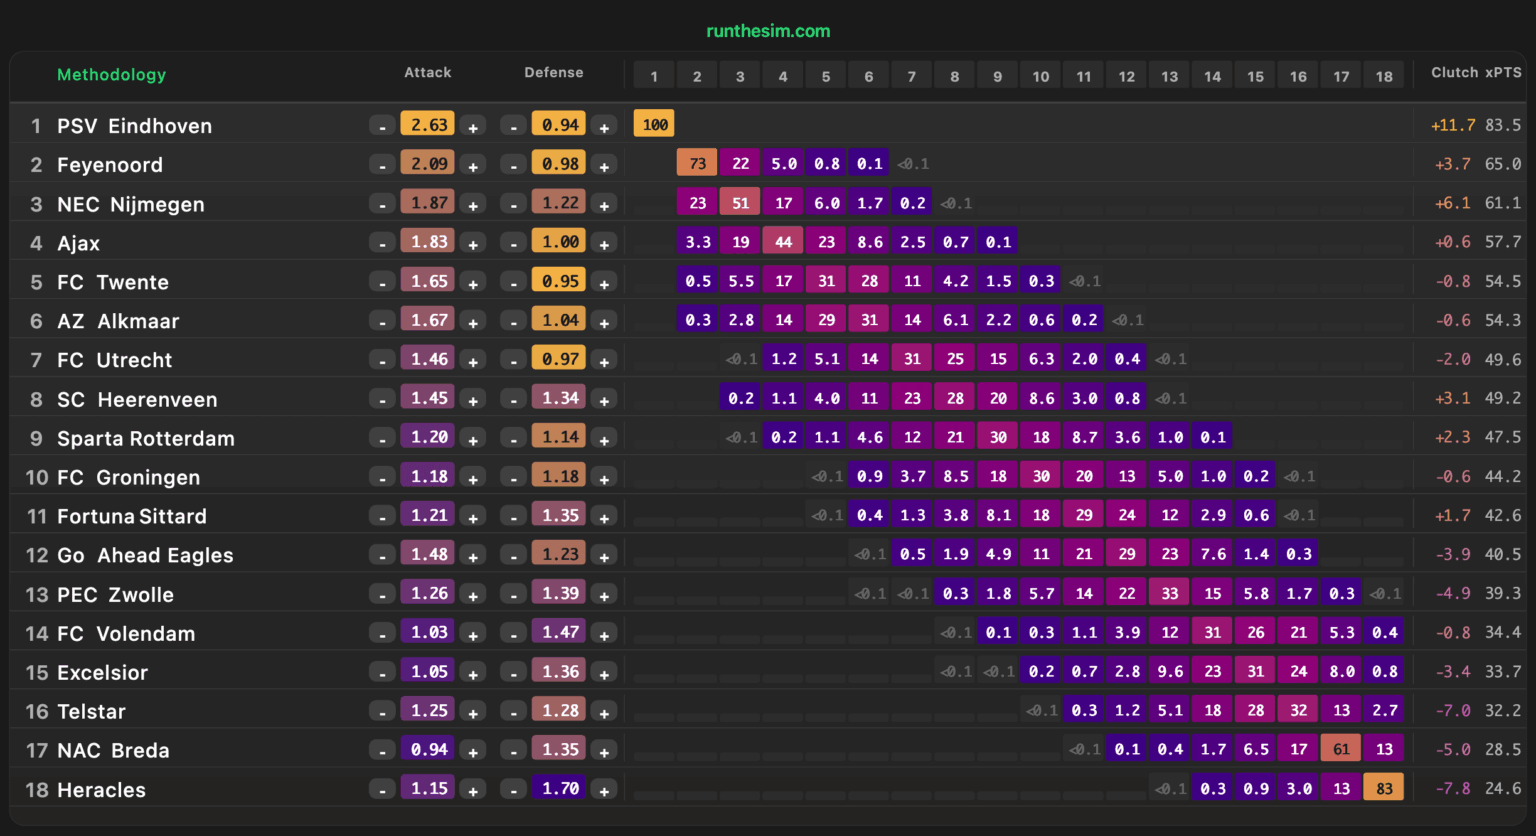
Task: Lower Go Ahead Eagles defense with minus
Action: point(513,556)
